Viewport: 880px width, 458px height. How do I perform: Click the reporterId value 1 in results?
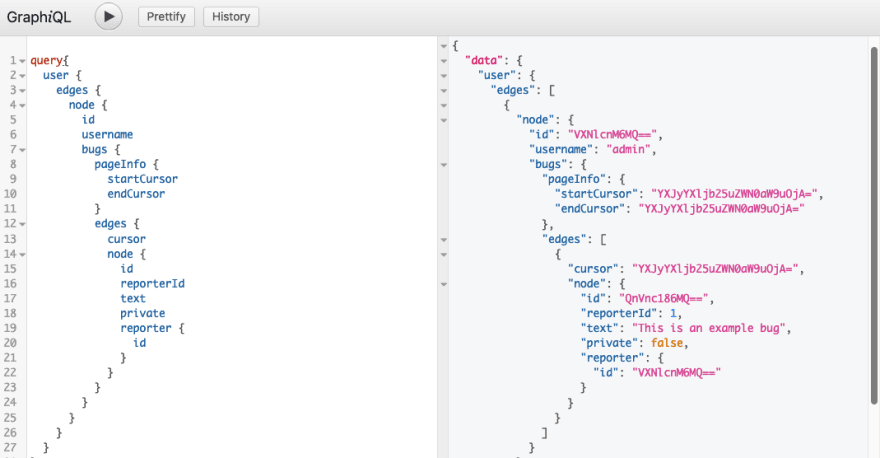[x=673, y=313]
